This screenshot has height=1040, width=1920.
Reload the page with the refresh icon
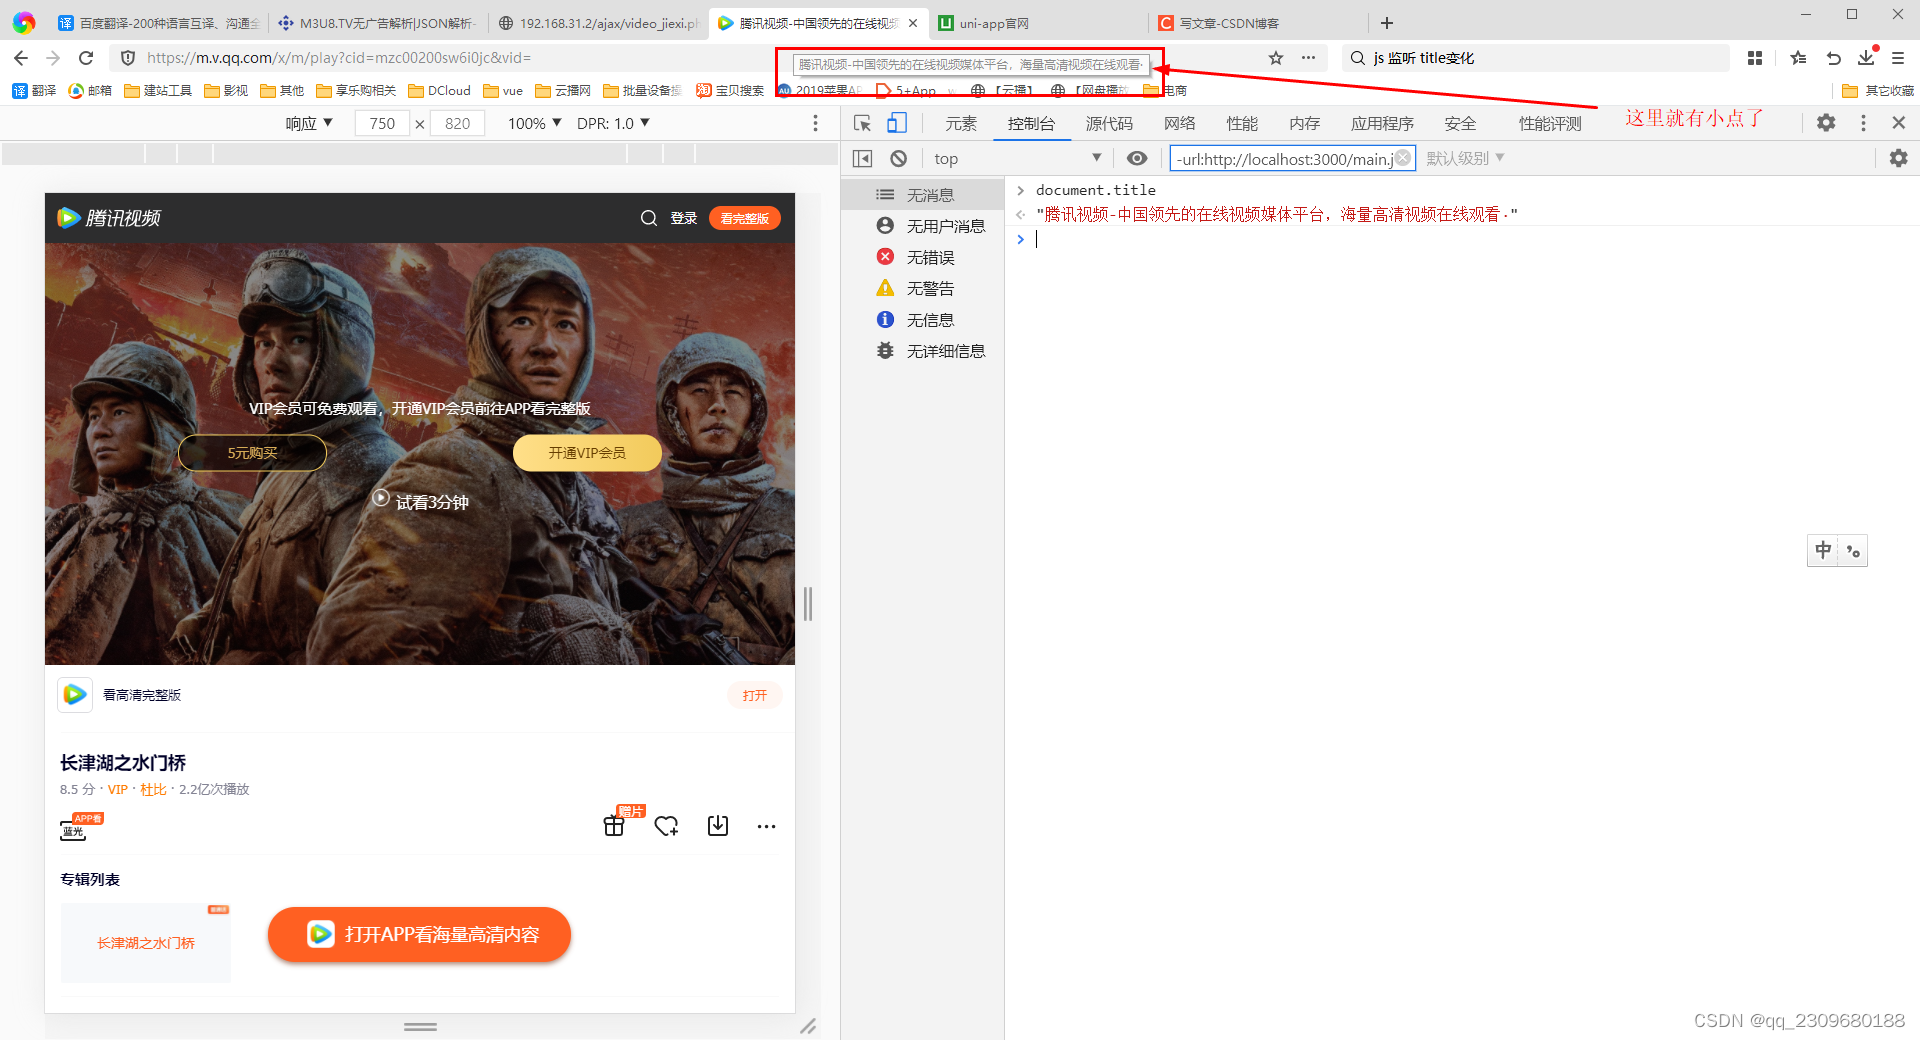(x=86, y=58)
